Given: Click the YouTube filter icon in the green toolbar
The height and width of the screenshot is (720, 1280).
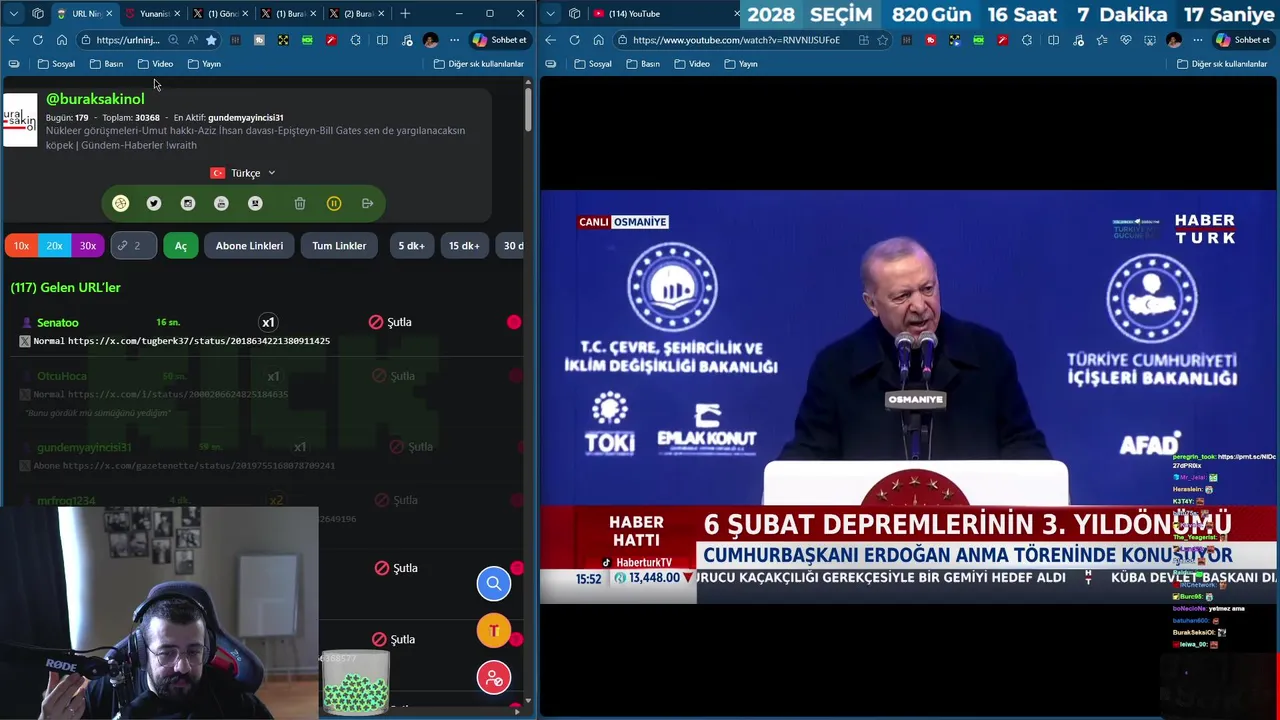Looking at the screenshot, I should click(x=222, y=203).
